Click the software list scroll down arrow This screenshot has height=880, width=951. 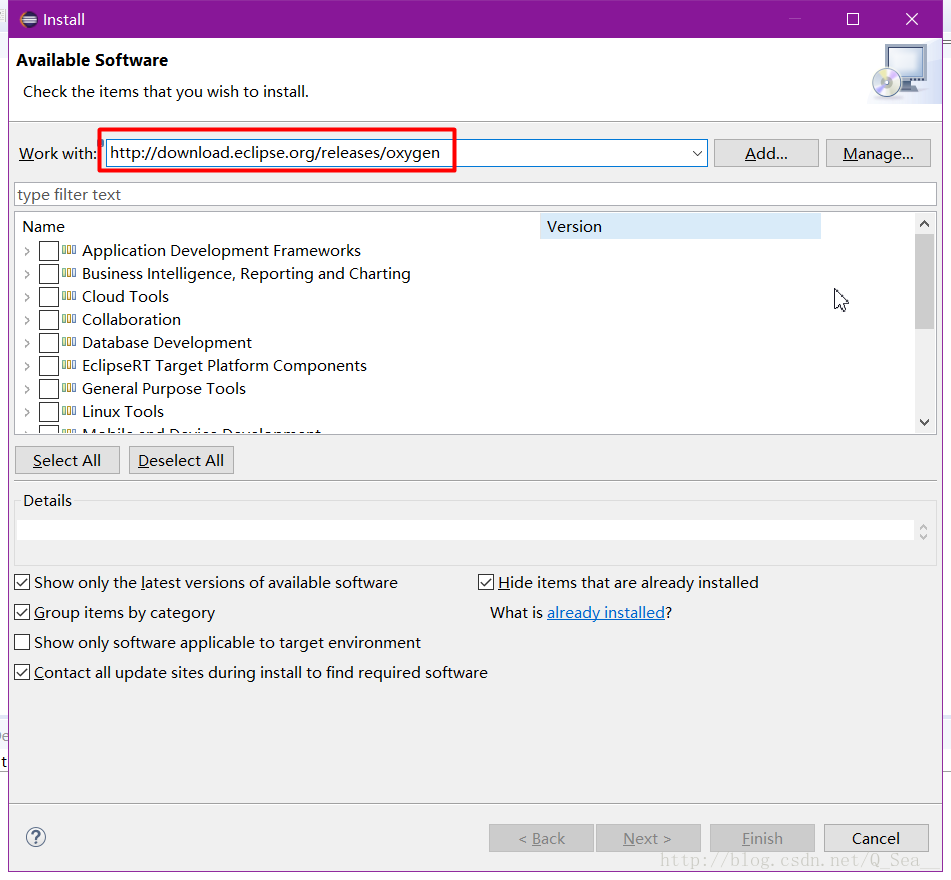pyautogui.click(x=924, y=422)
